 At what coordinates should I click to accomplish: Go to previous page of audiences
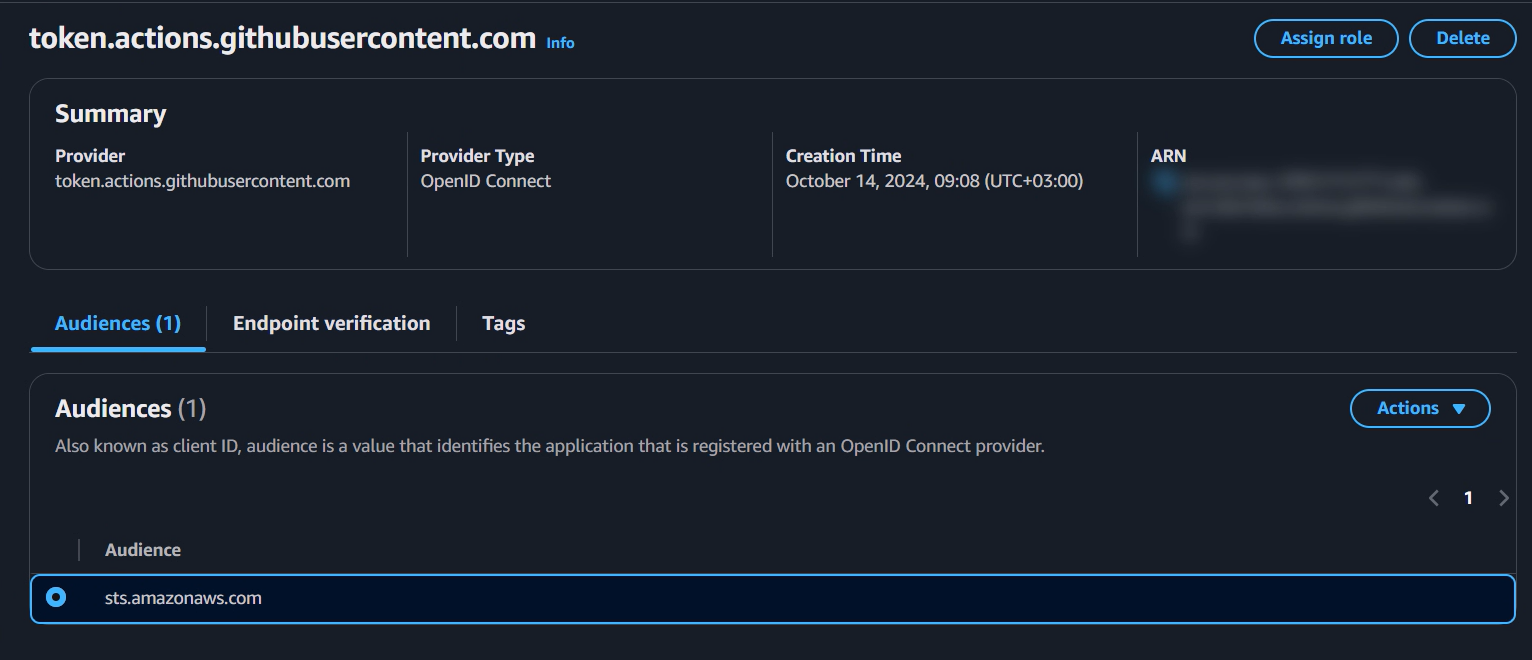(1434, 498)
